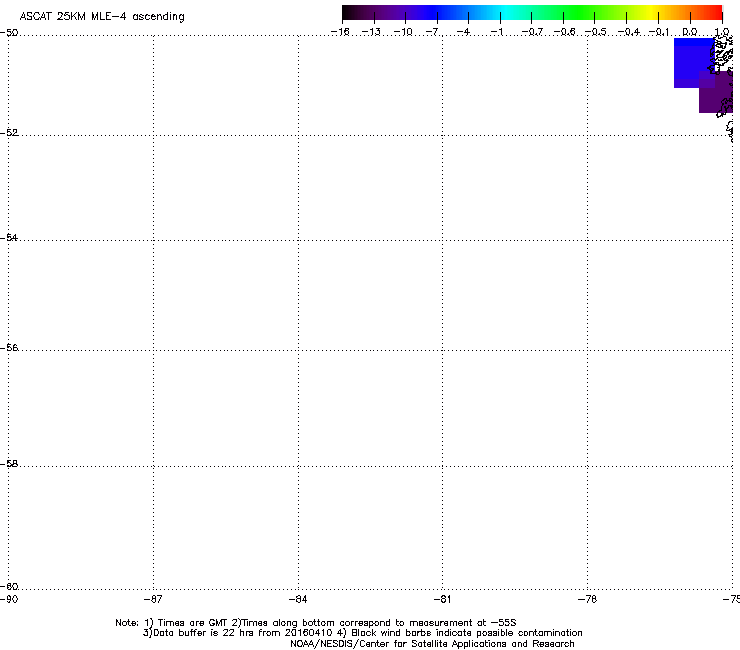
Task: Click the '-4' color scale label
Action: (x=464, y=32)
